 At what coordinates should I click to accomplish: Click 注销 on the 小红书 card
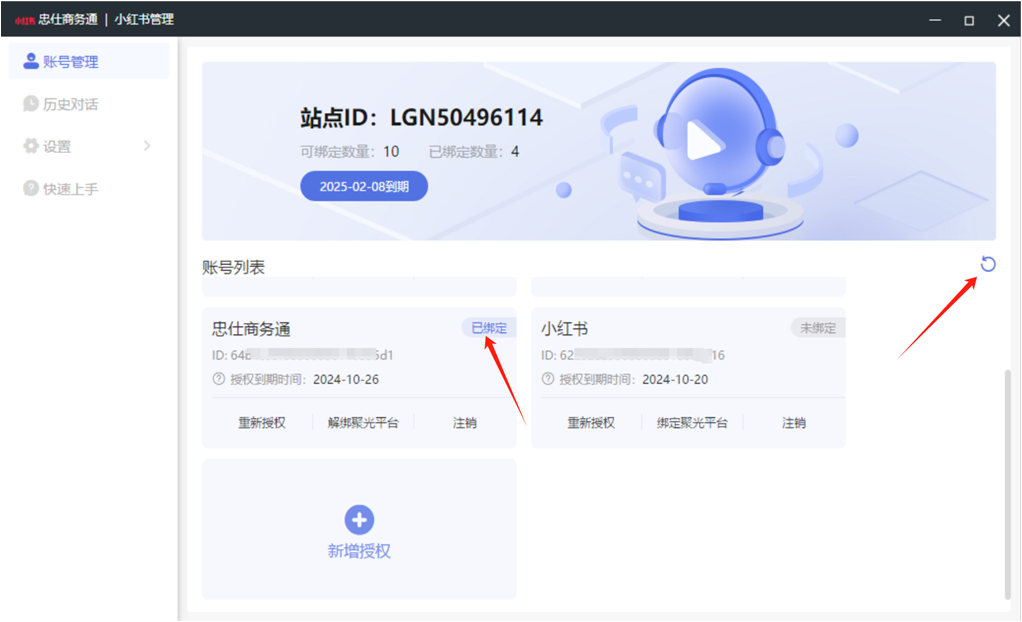coord(794,423)
